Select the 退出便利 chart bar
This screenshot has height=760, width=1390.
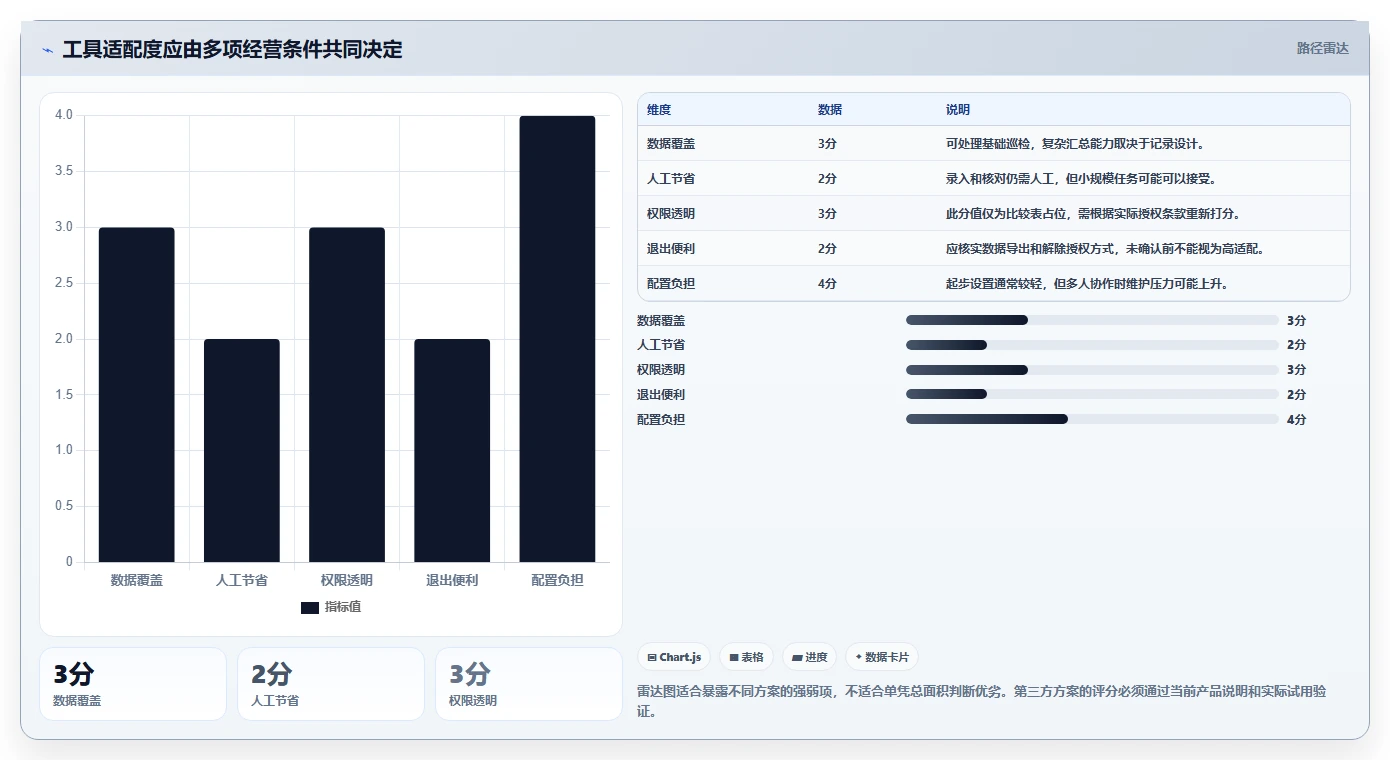click(x=452, y=450)
